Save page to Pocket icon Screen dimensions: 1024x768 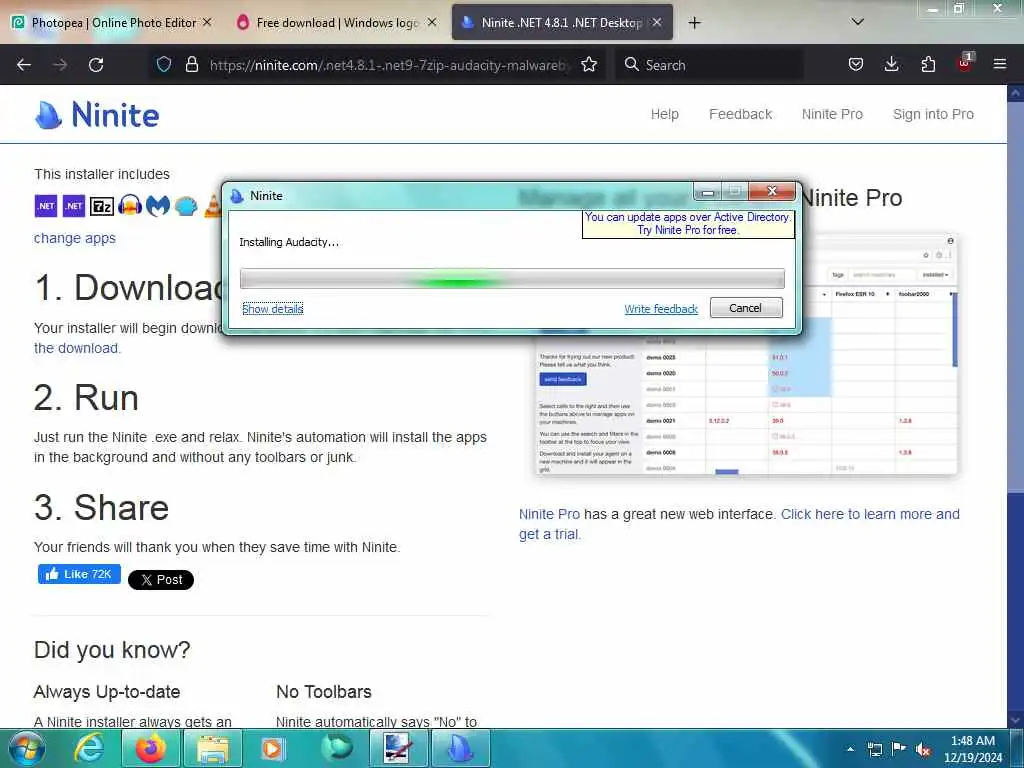point(856,64)
